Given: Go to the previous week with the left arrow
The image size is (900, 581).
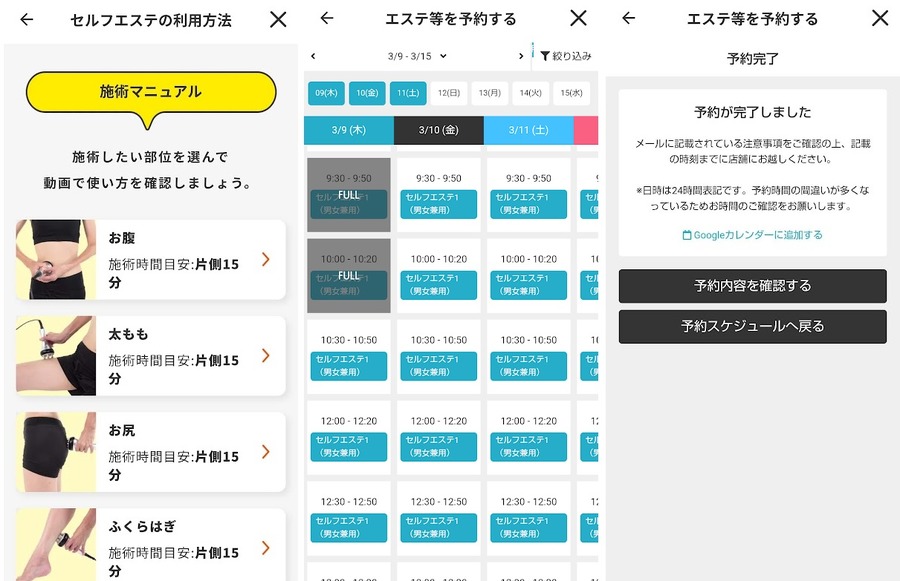Looking at the screenshot, I should coord(312,55).
